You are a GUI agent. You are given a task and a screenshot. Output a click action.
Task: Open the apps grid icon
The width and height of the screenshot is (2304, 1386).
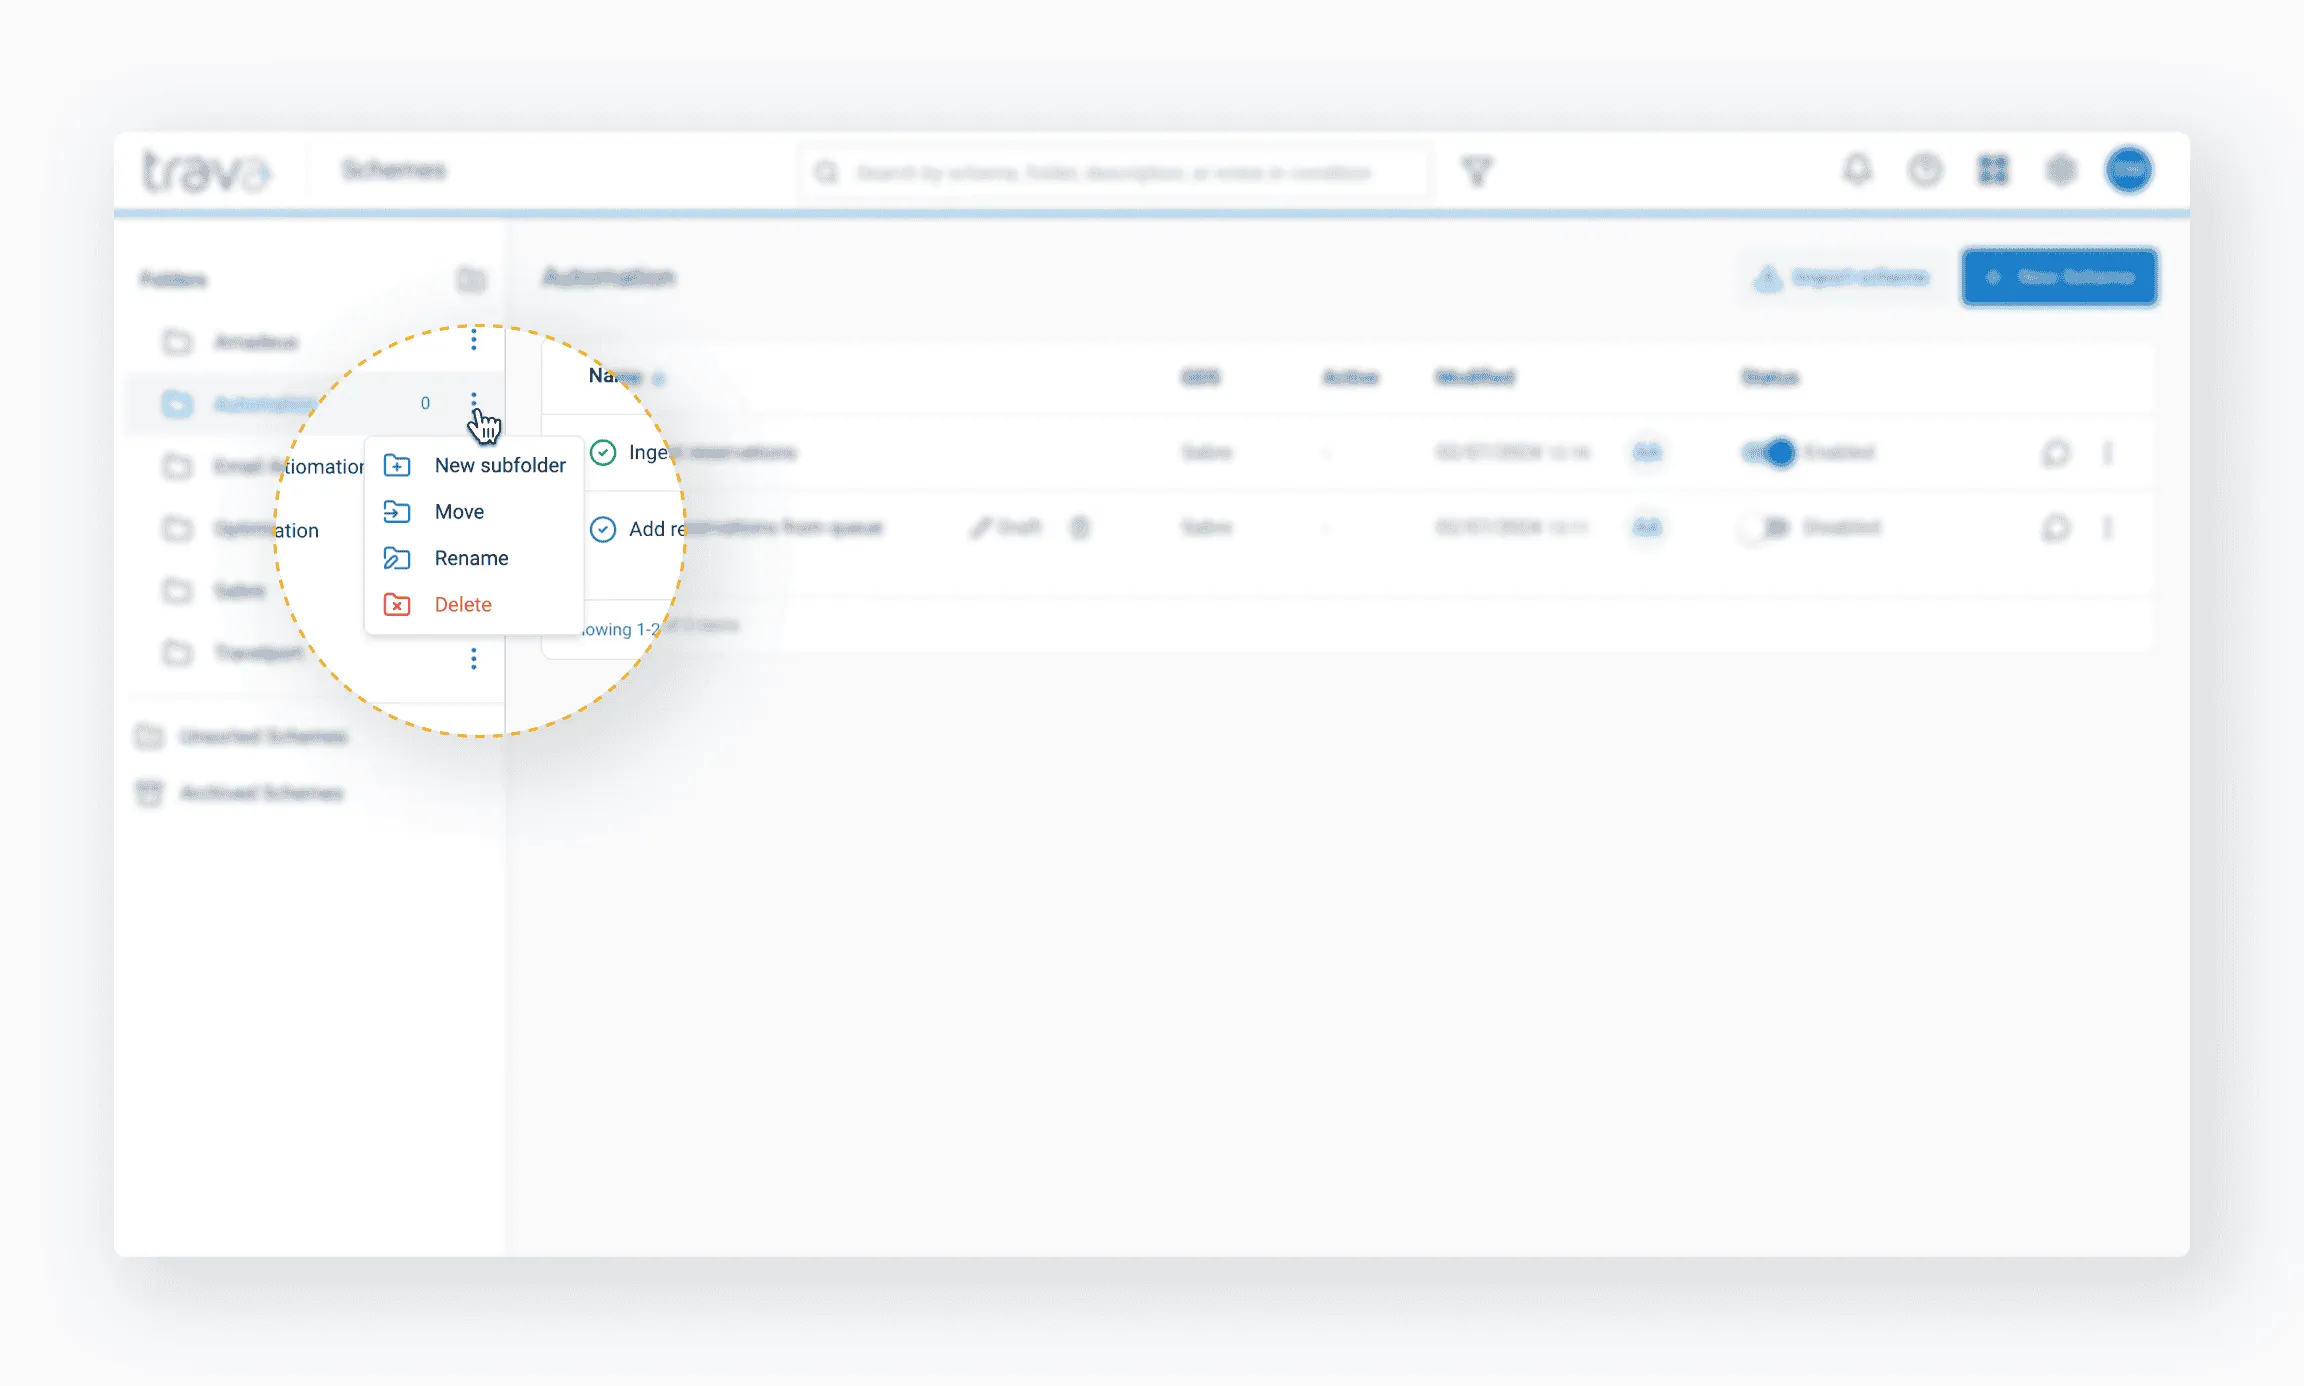1992,169
